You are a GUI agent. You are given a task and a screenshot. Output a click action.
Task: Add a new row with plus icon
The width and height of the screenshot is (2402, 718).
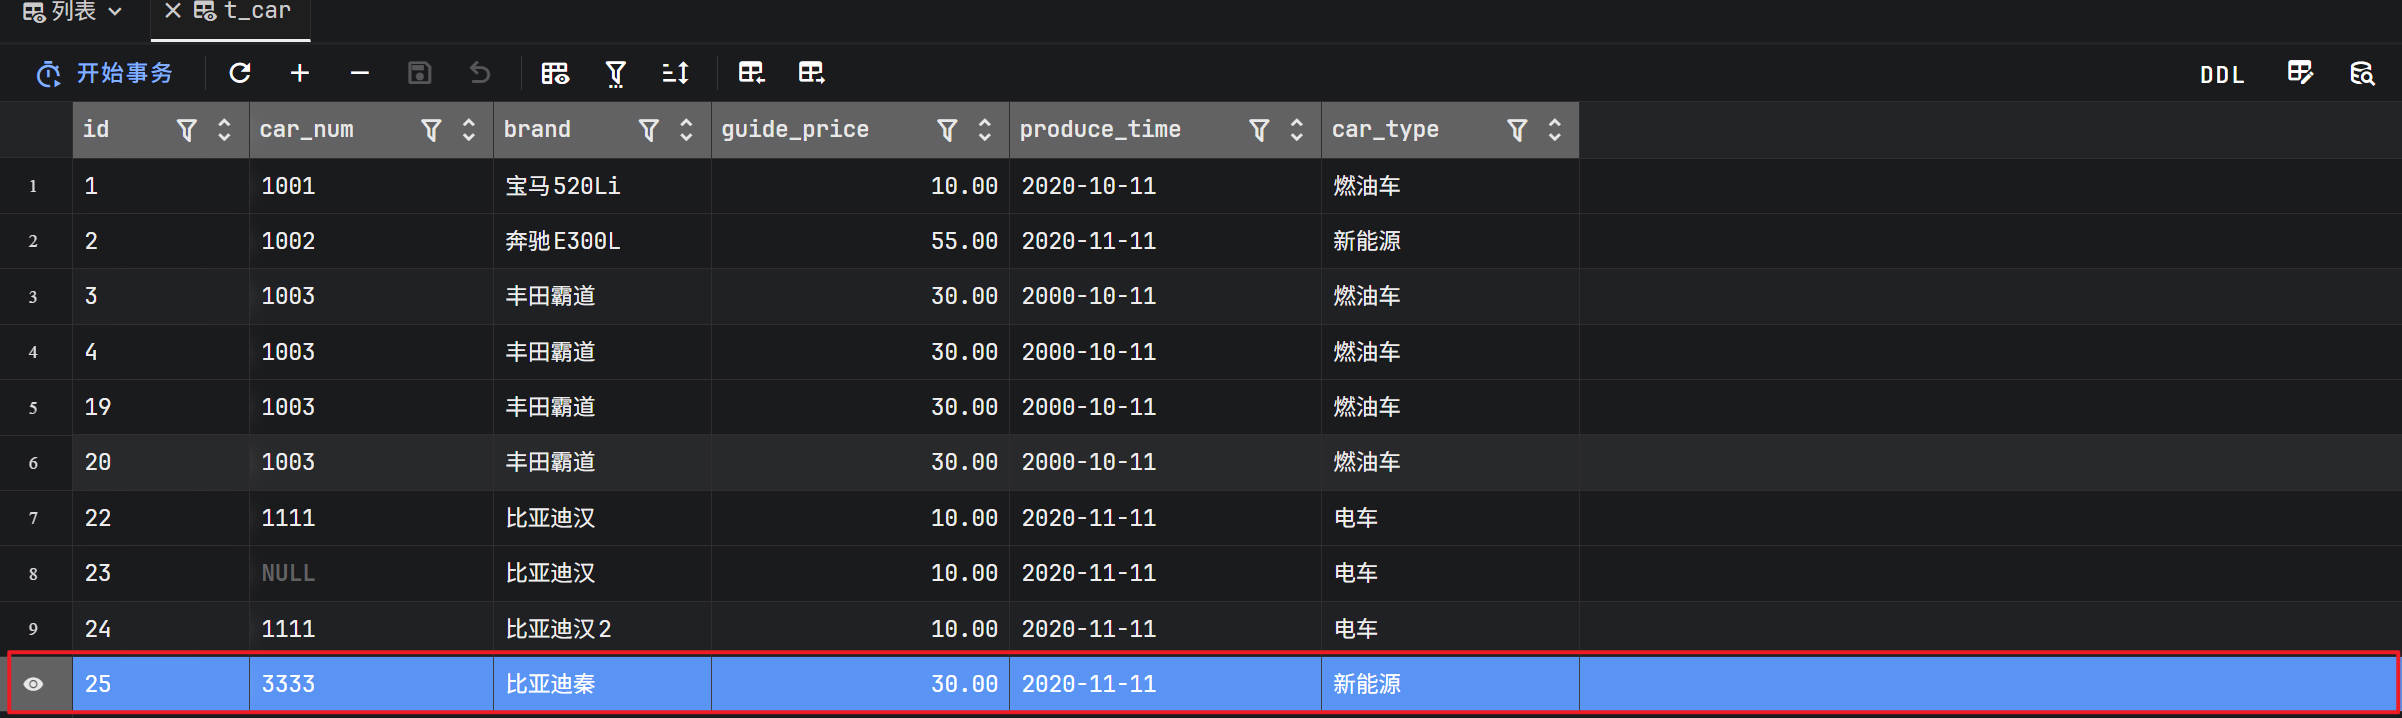tap(300, 73)
